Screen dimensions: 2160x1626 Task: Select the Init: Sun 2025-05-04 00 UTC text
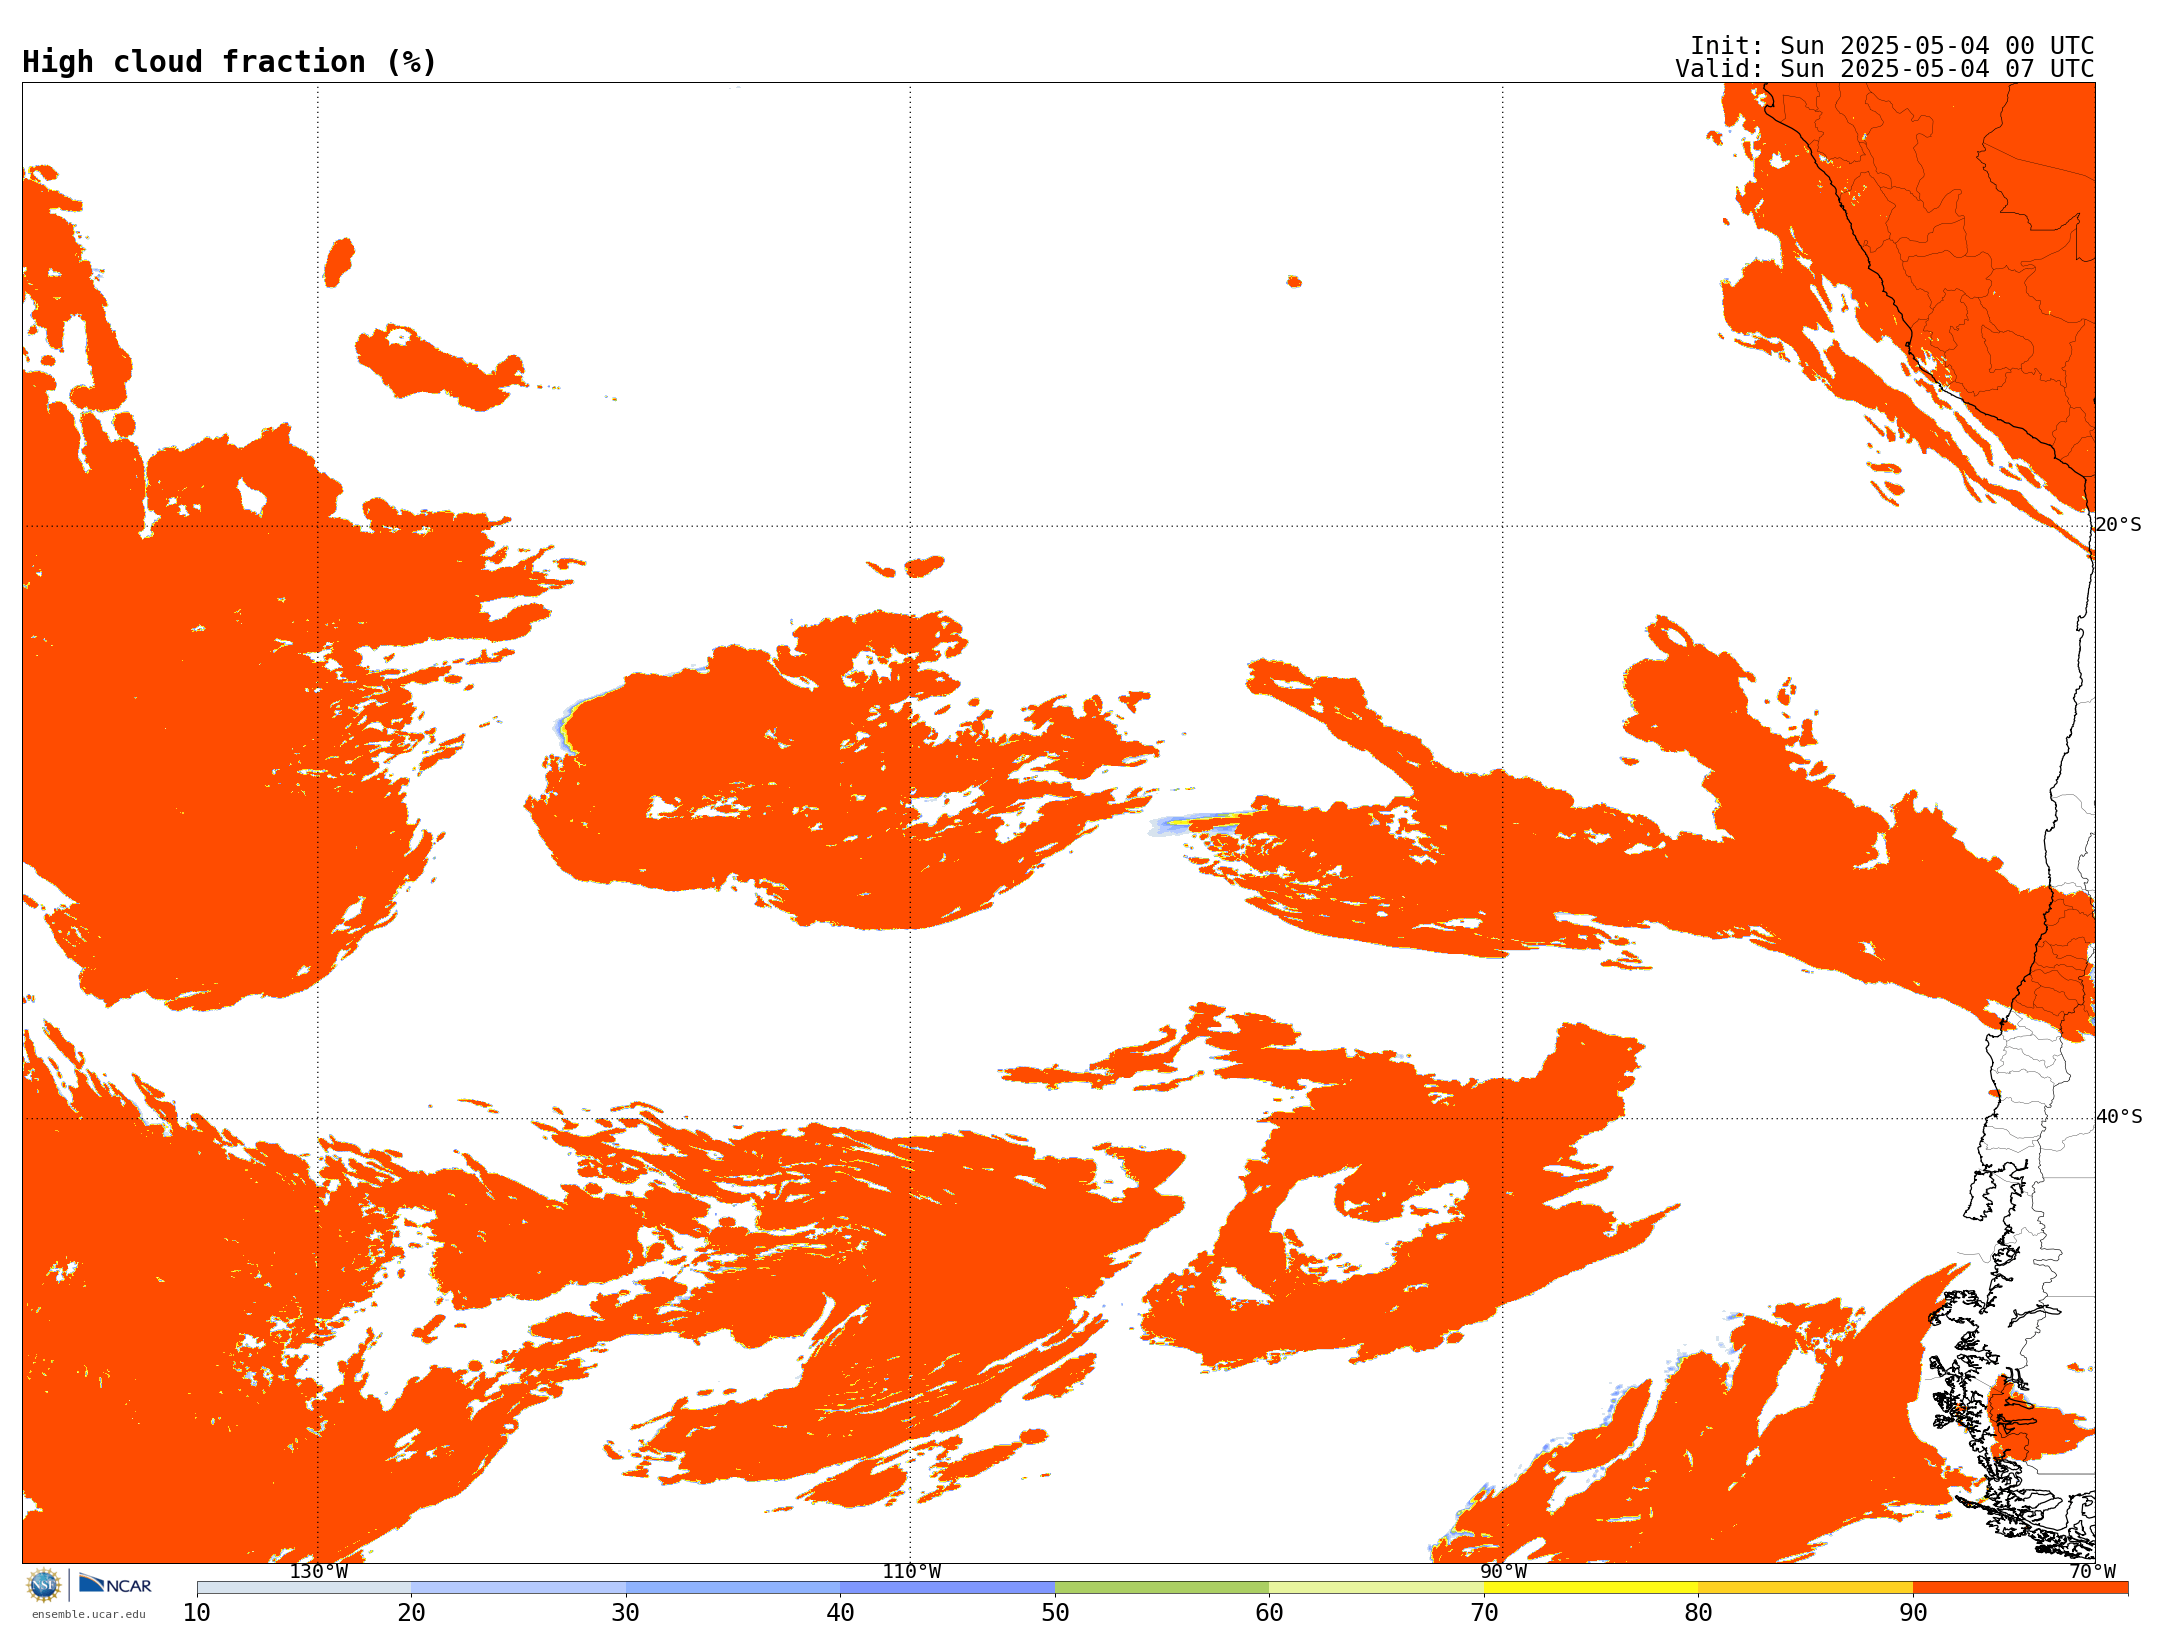click(x=1892, y=46)
